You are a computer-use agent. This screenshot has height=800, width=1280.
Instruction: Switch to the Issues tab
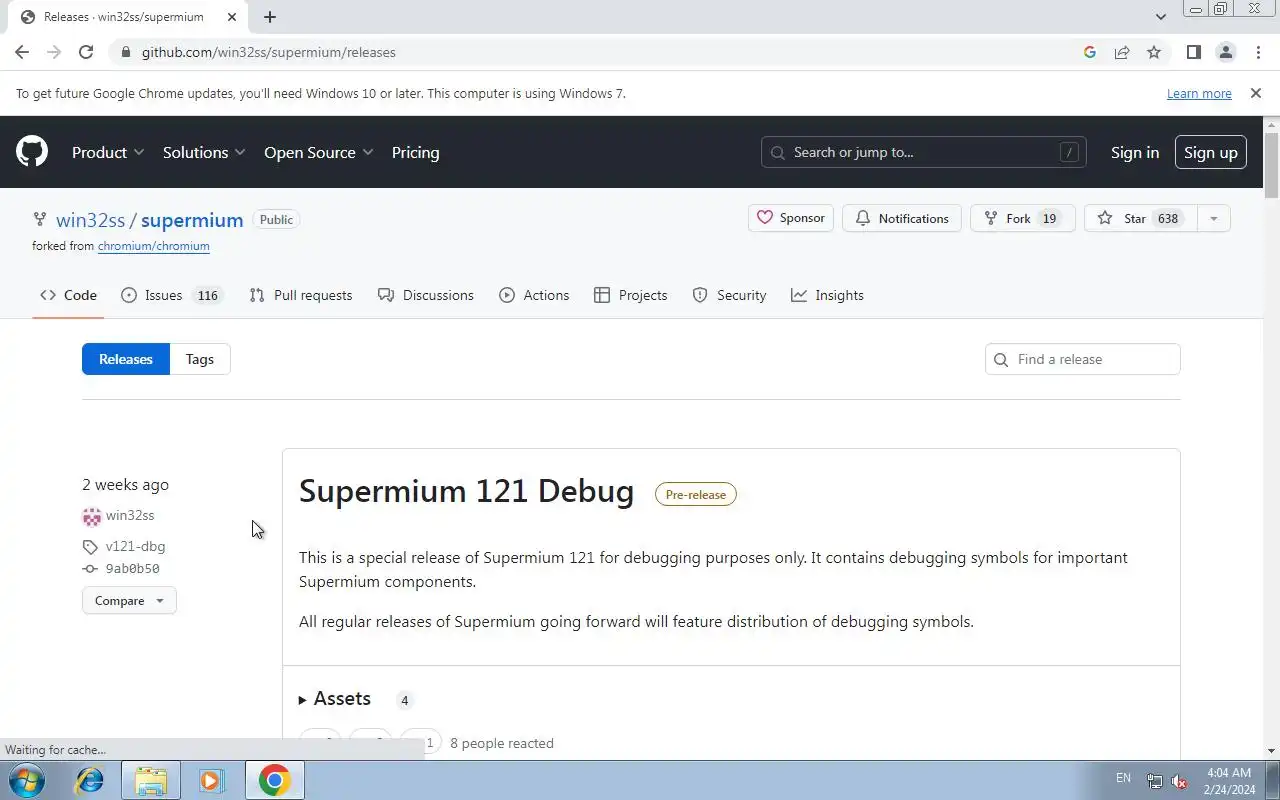[x=171, y=295]
